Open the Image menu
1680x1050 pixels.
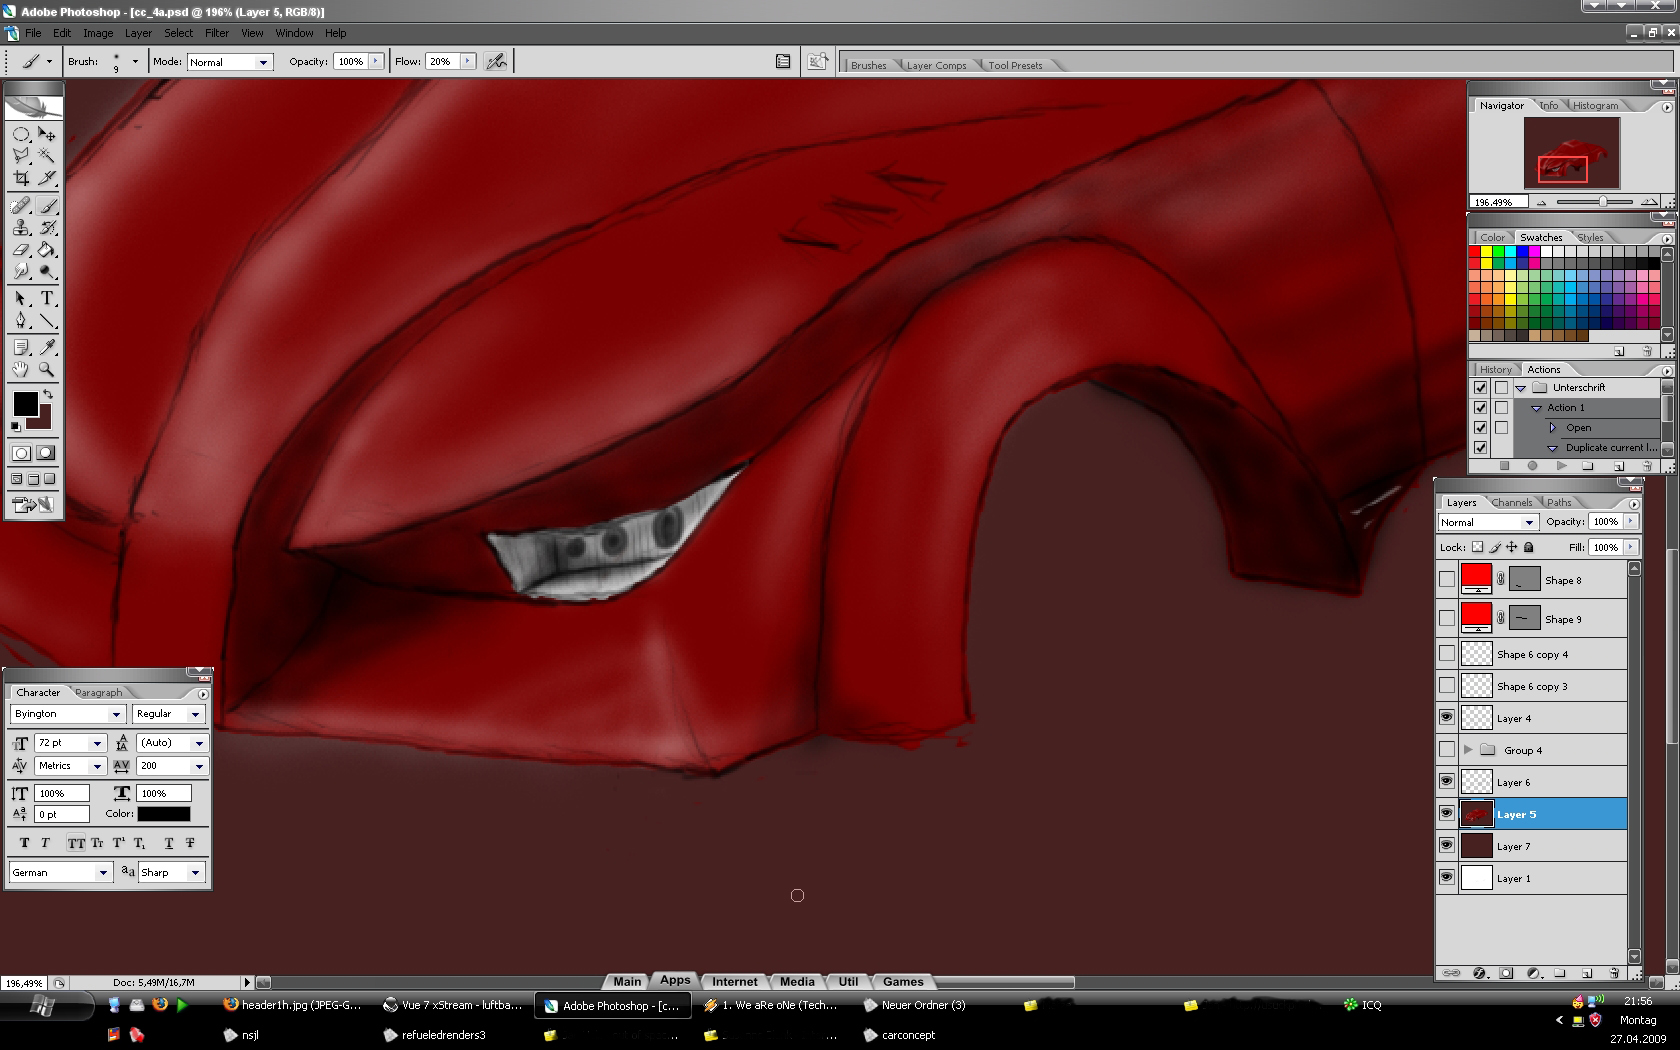click(98, 33)
